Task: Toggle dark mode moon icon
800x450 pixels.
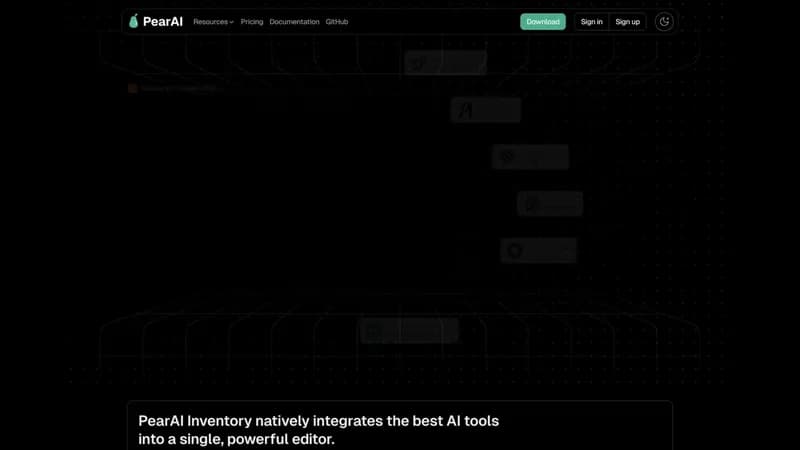Action: coord(664,22)
